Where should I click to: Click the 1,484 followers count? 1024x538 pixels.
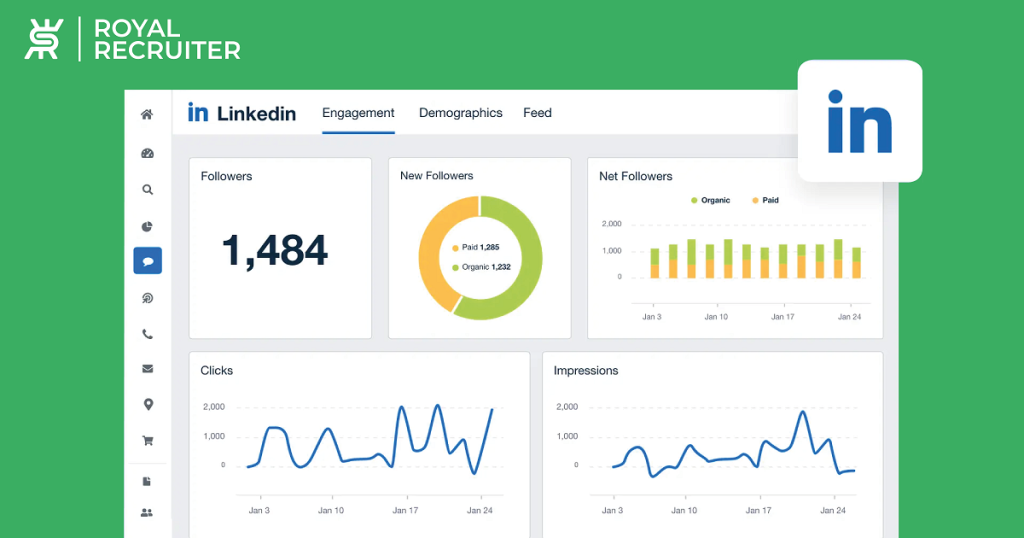point(274,251)
